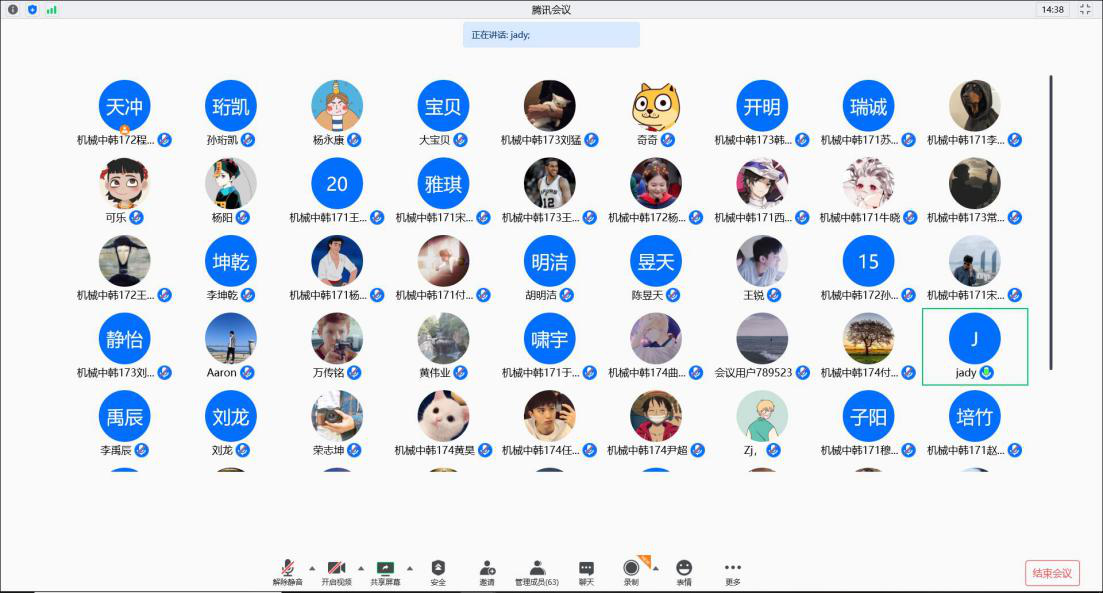Click the Invite (邀请) icon
1103x593 pixels.
click(487, 570)
